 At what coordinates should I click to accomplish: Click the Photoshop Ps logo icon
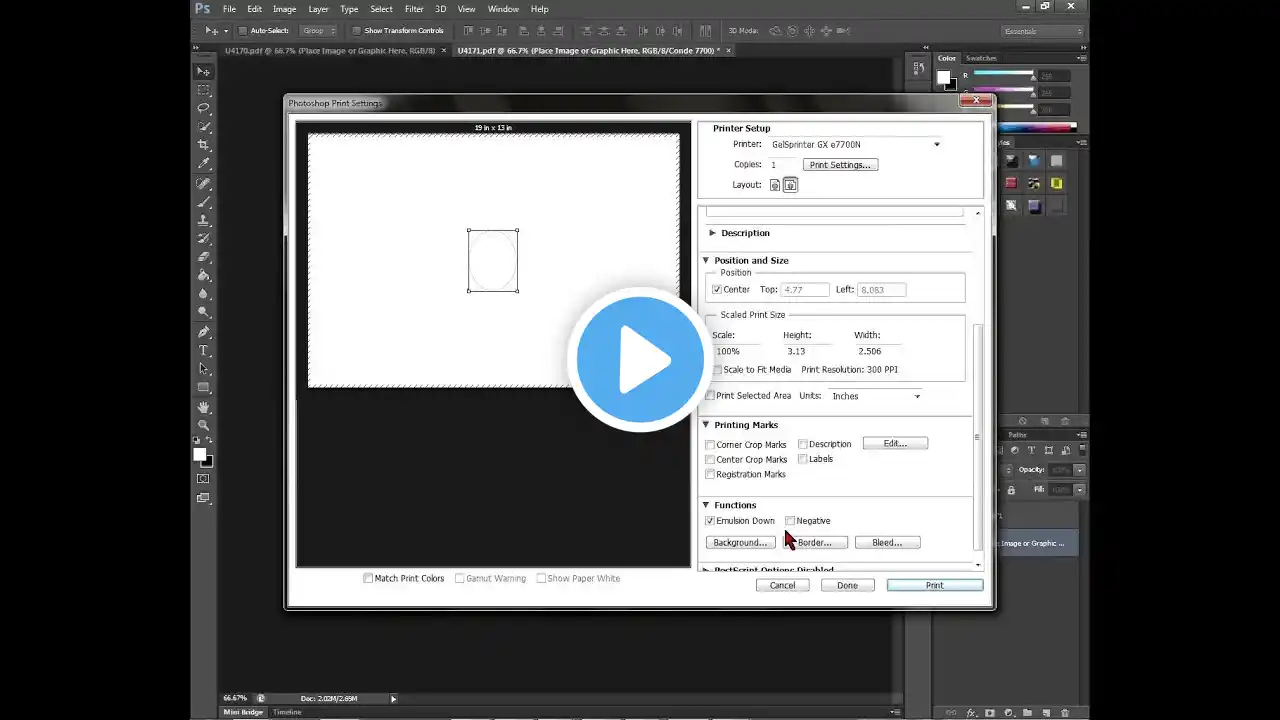pyautogui.click(x=202, y=9)
